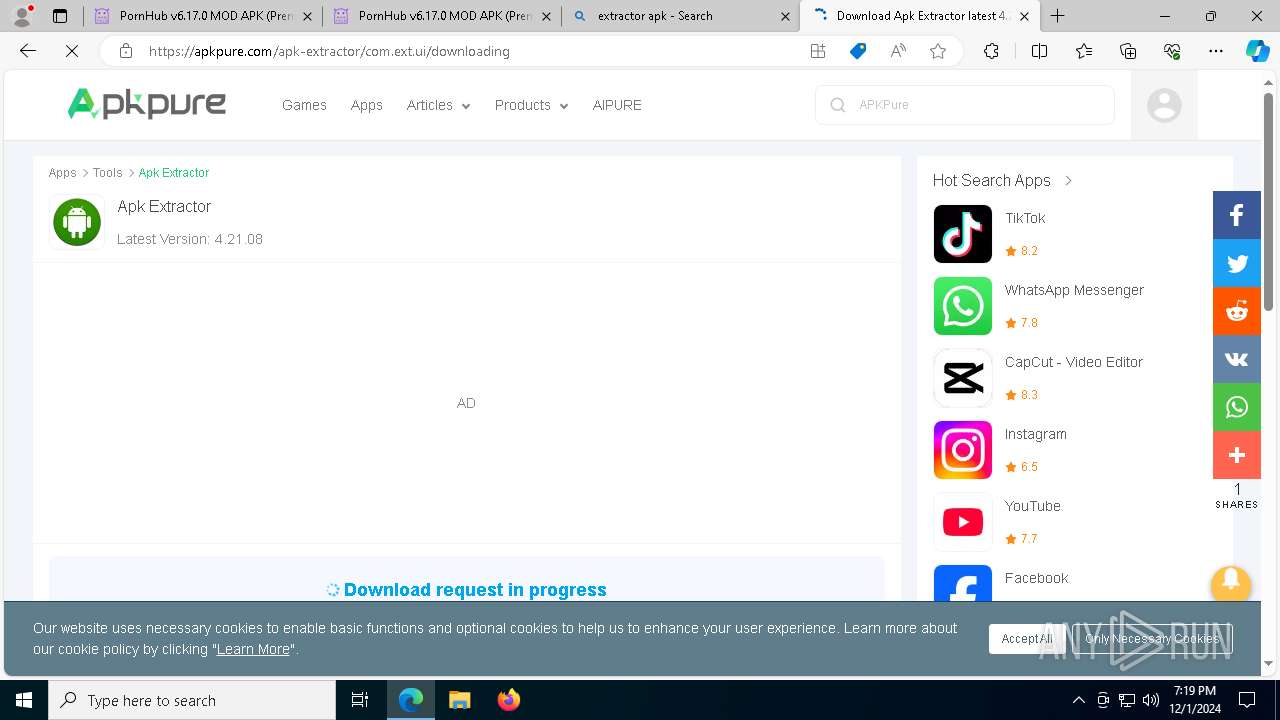This screenshot has width=1280, height=720.
Task: Click the Apk Extractor Android icon
Action: 77,222
